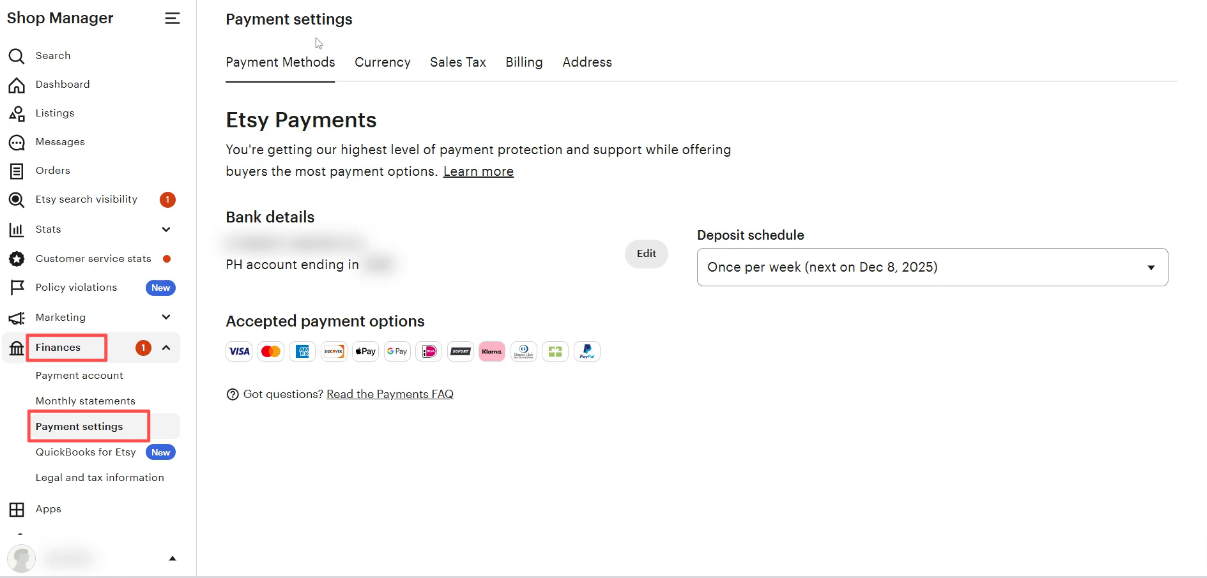Expand the Marketing submenu chevron
Image resolution: width=1207 pixels, height=578 pixels.
(166, 318)
